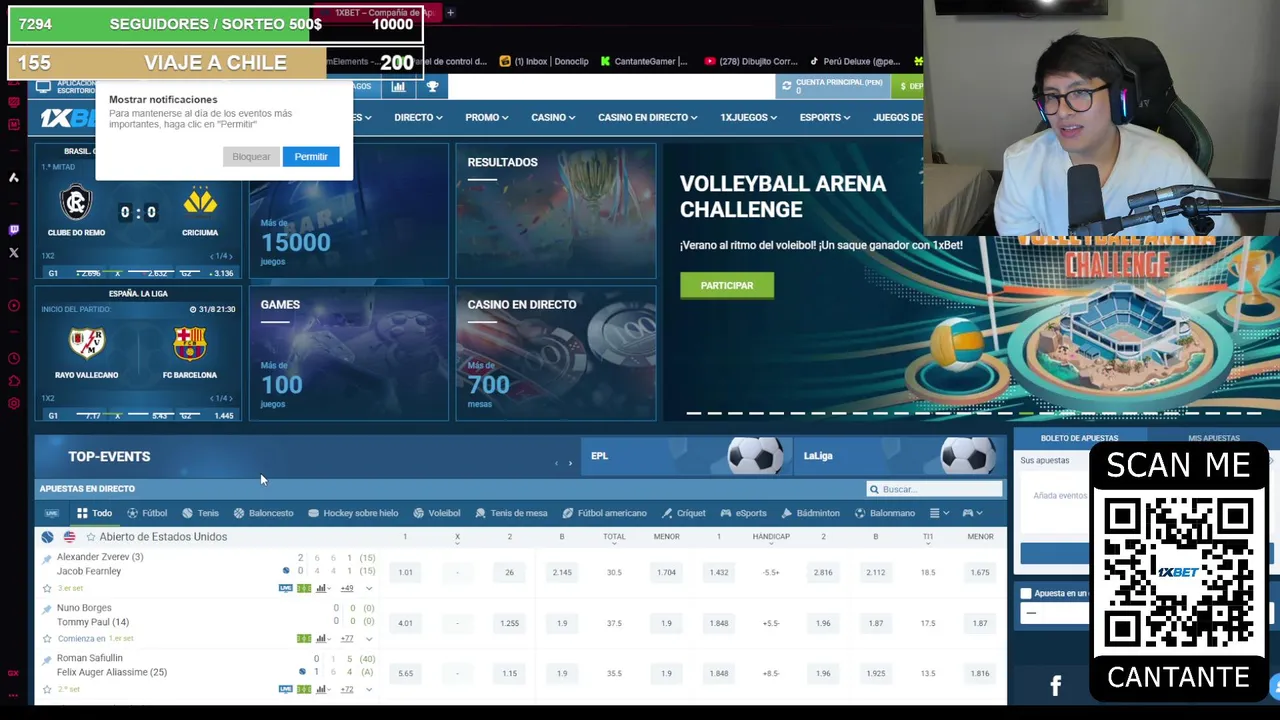
Task: Click the LIVE icon in Safiullin match row
Action: coord(285,689)
